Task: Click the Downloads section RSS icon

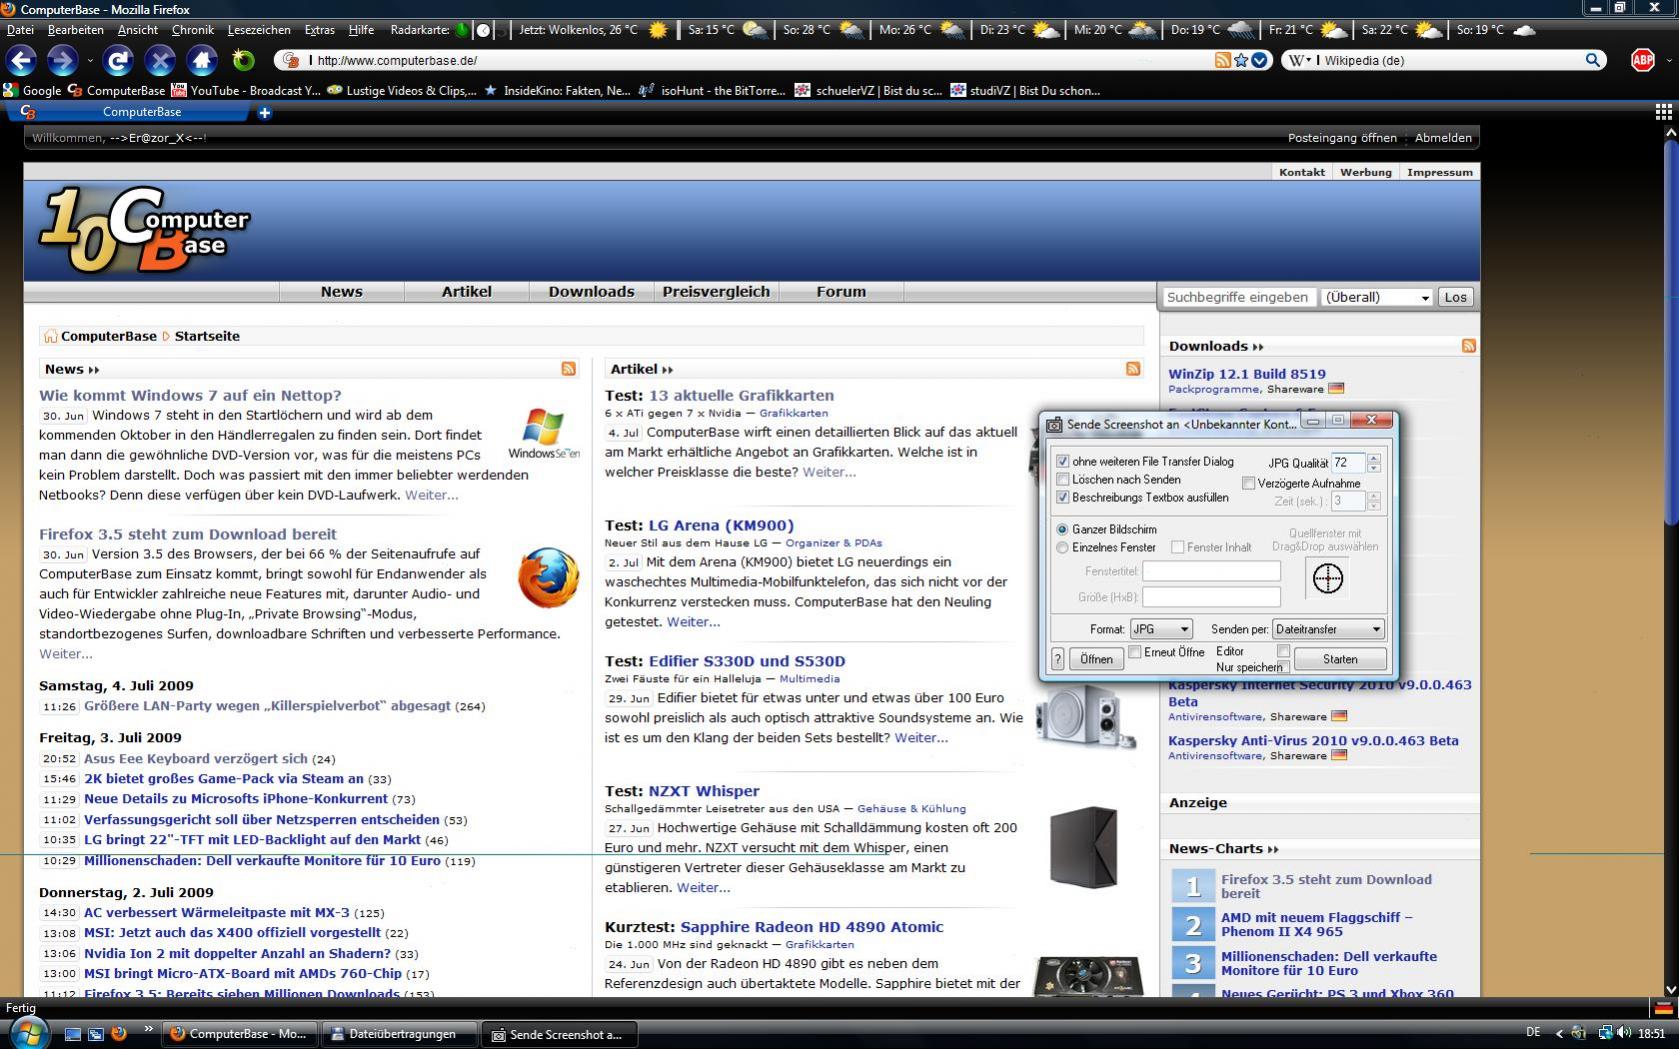Action: coord(1468,346)
